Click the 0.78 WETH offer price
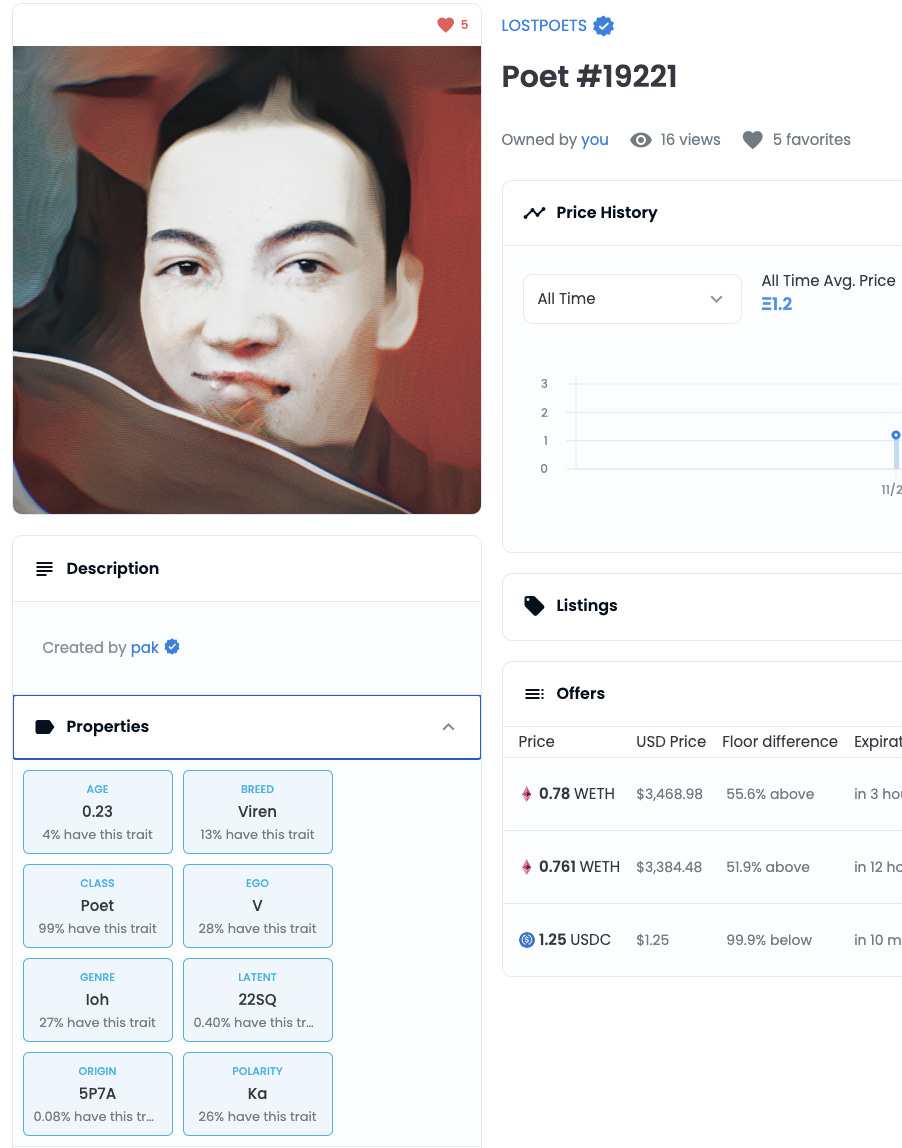902x1148 pixels. point(577,794)
